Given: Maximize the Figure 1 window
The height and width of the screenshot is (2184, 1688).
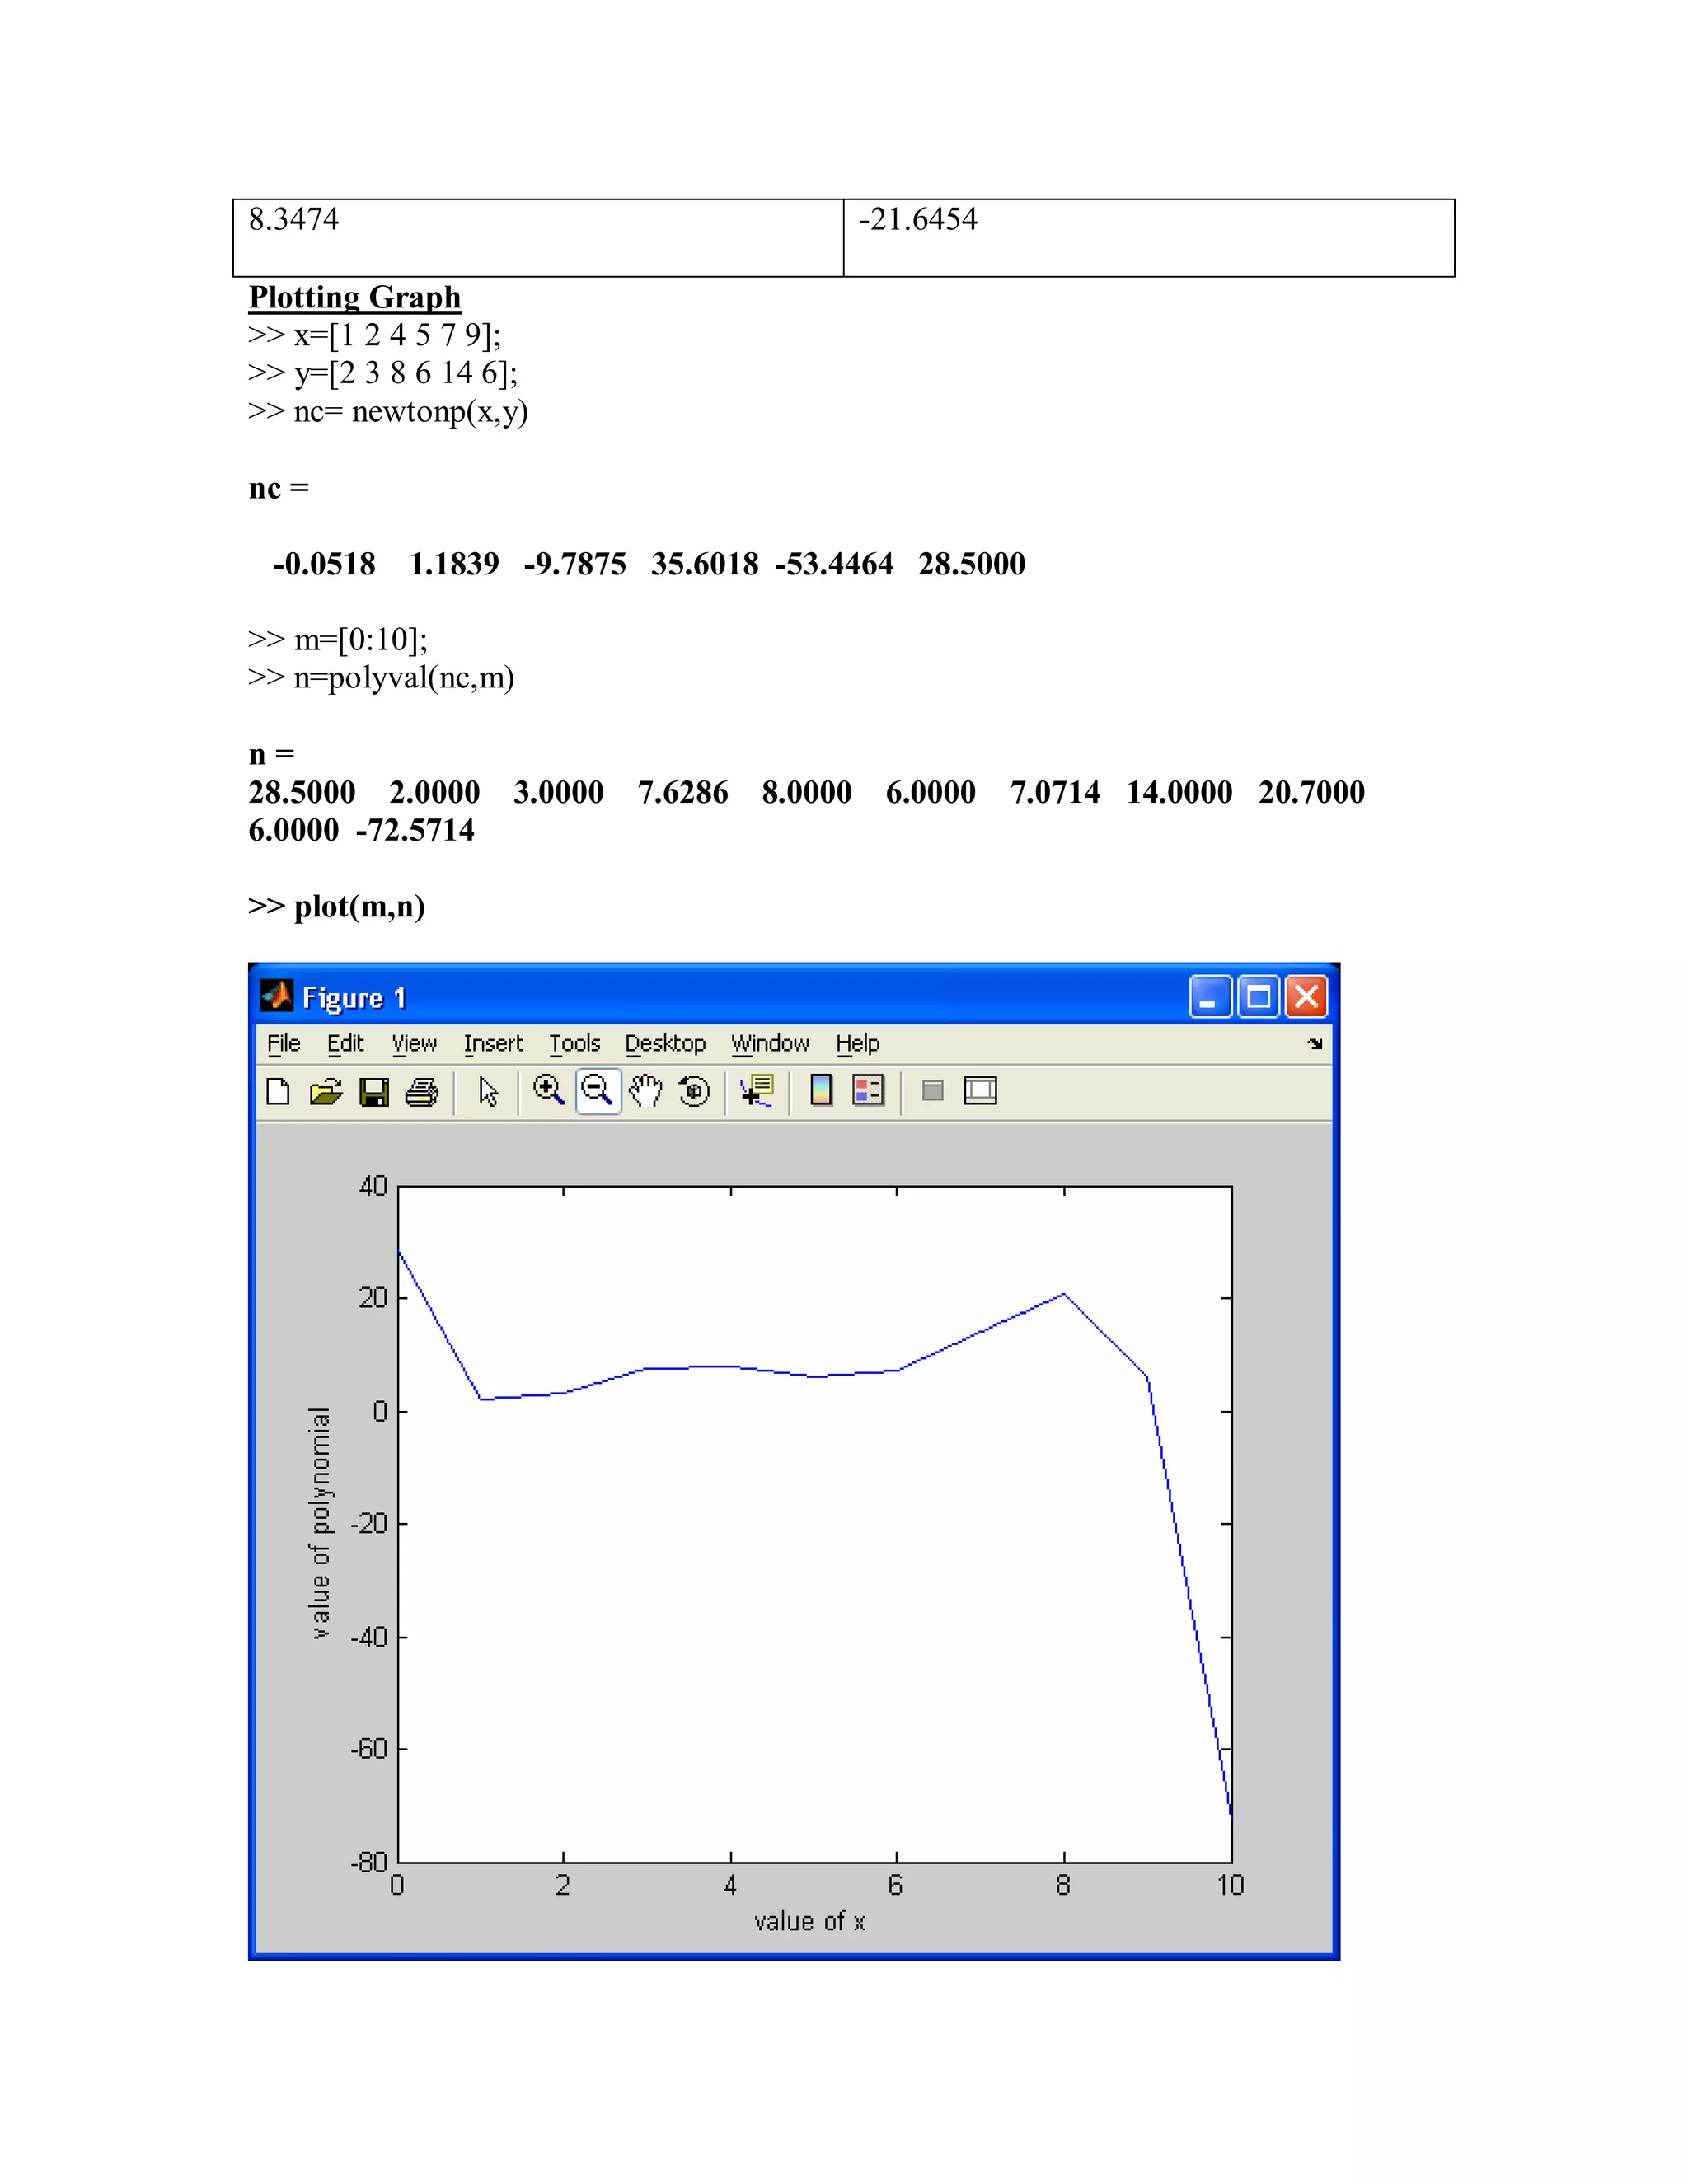Looking at the screenshot, I should pos(1258,997).
